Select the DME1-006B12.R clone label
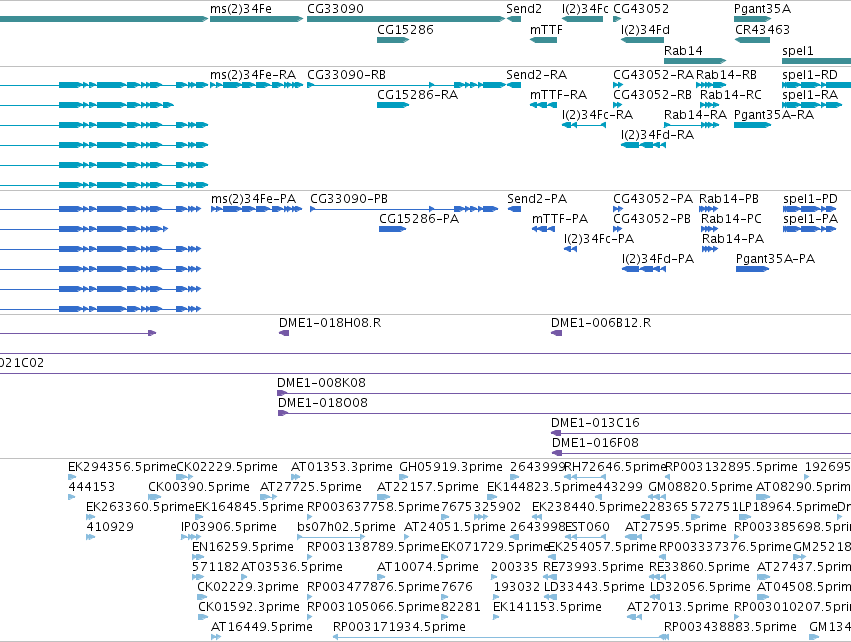Screen dimensions: 851x642 click(601, 322)
